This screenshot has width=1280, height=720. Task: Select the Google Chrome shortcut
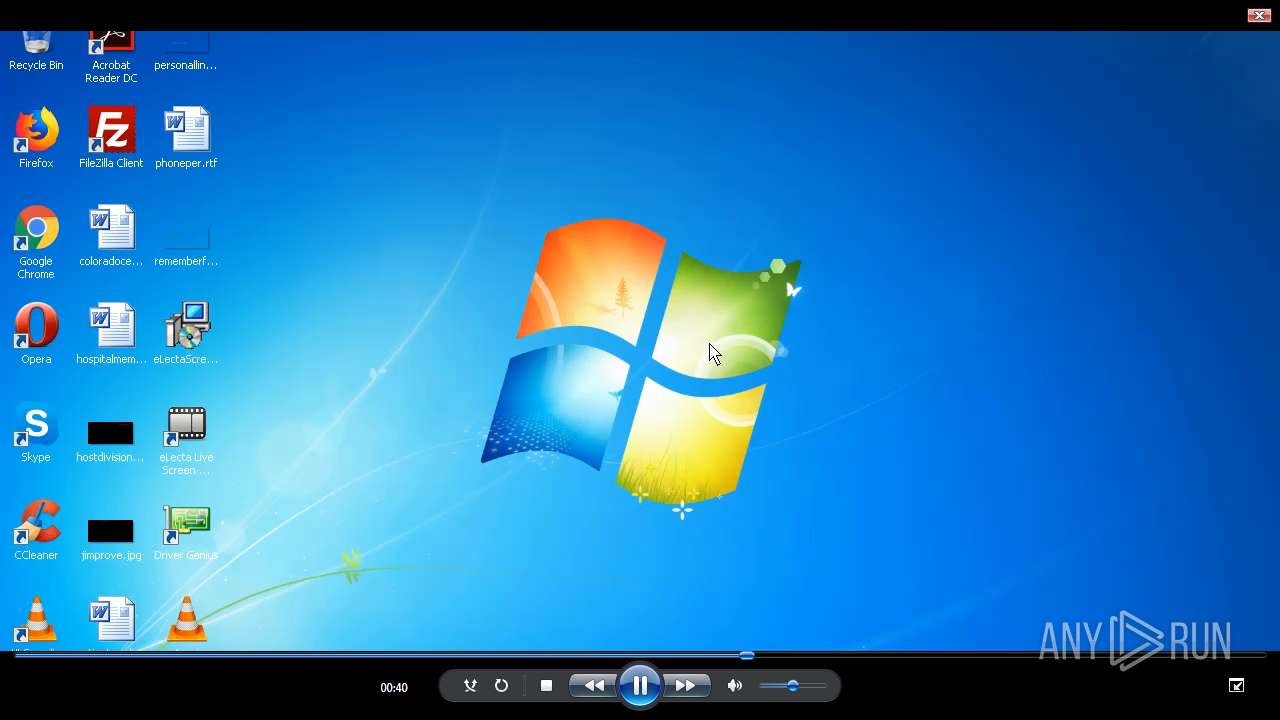[36, 242]
